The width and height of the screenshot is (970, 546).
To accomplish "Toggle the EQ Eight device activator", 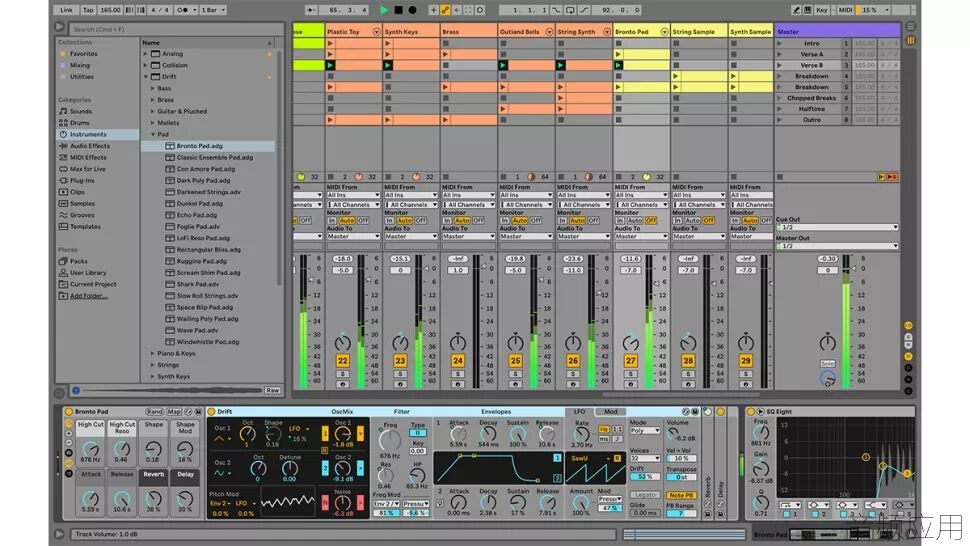I will [x=751, y=411].
